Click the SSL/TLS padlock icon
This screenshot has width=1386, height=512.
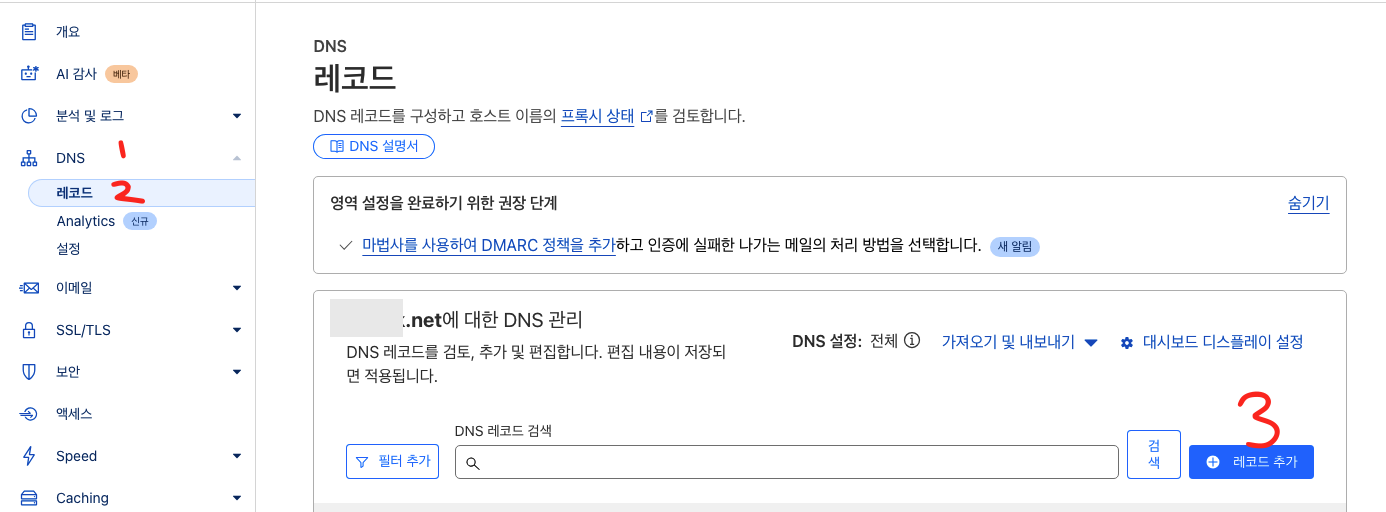tap(29, 330)
